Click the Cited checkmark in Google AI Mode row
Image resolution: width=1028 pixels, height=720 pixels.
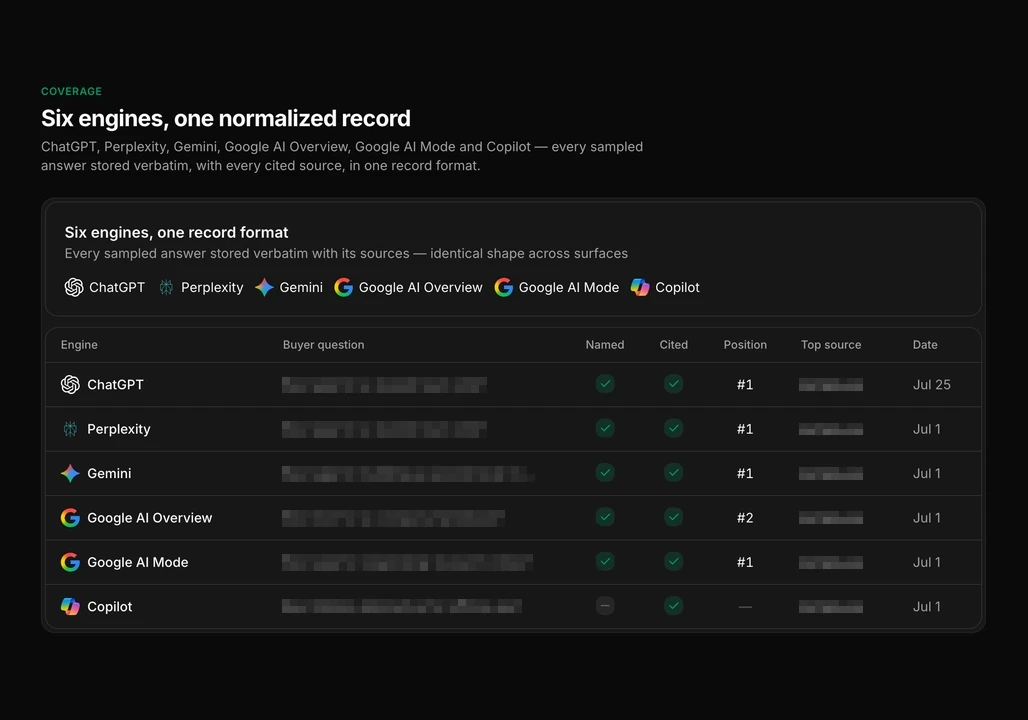673,561
